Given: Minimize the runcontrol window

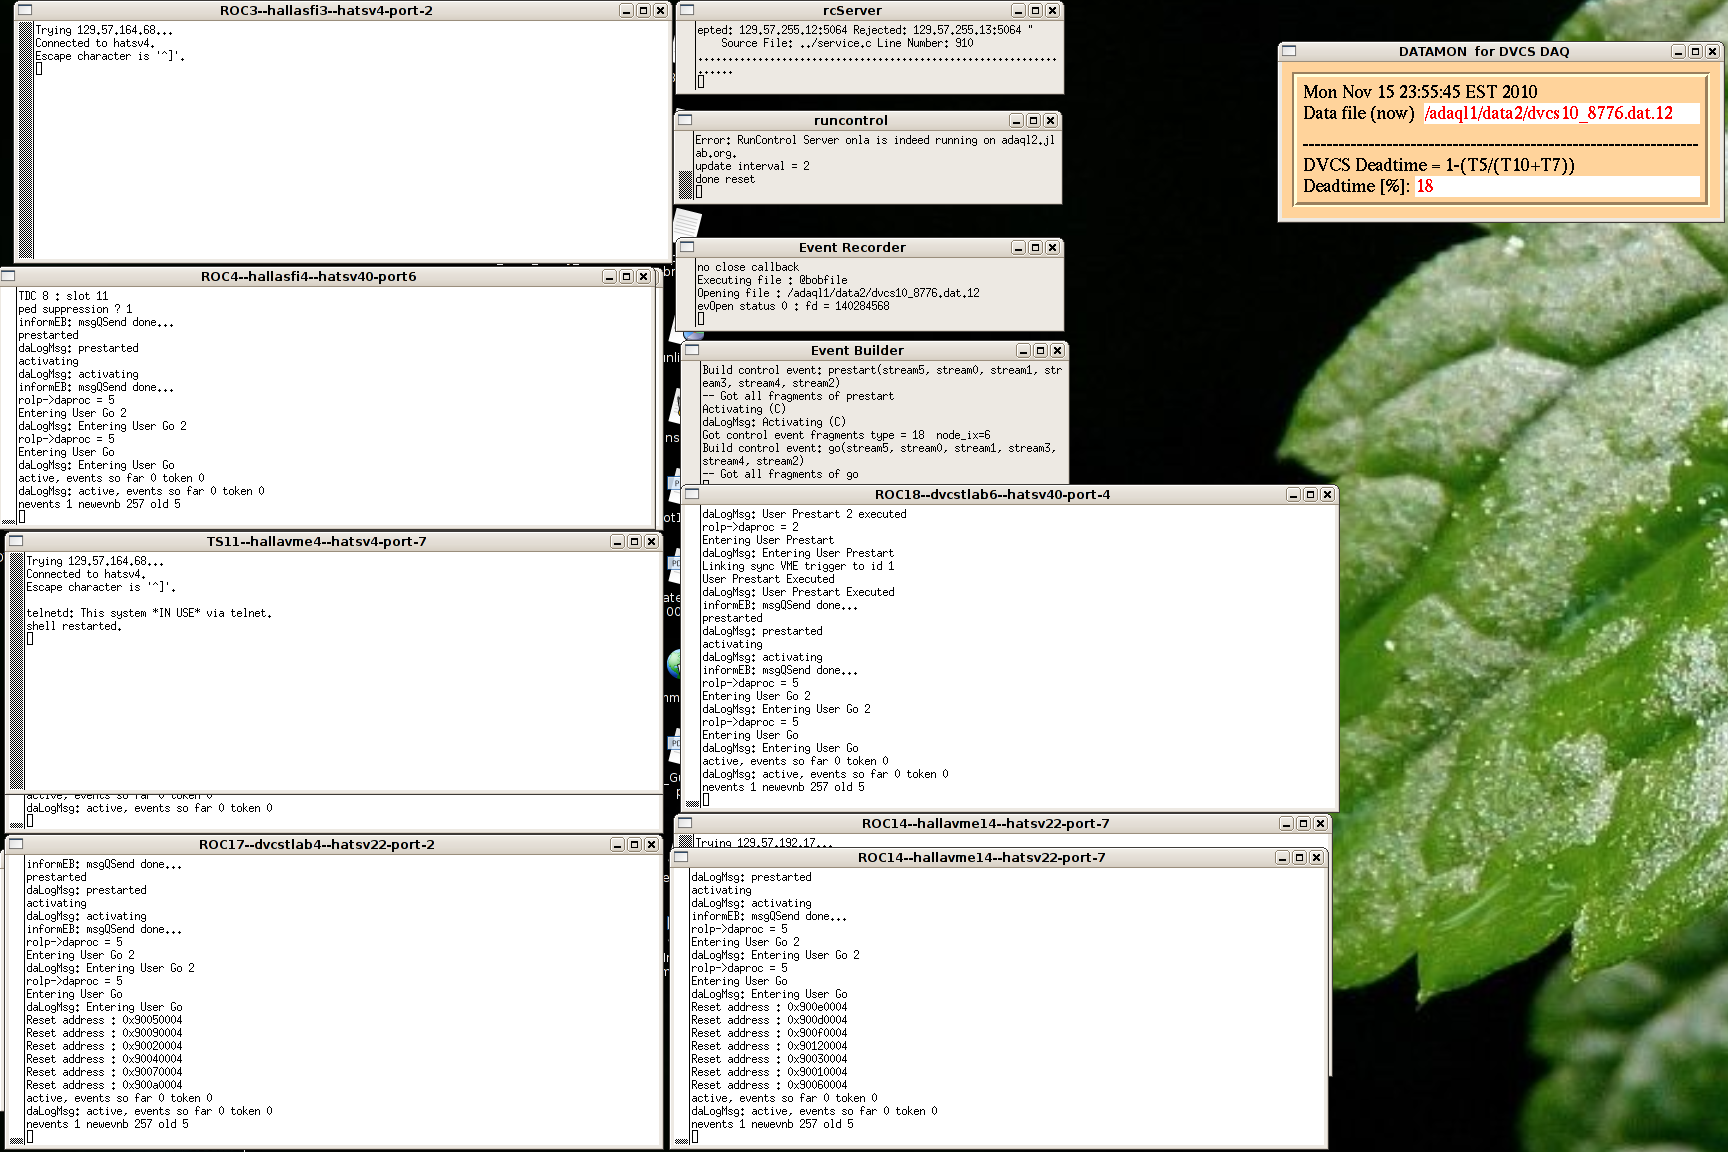Looking at the screenshot, I should click(x=1016, y=120).
